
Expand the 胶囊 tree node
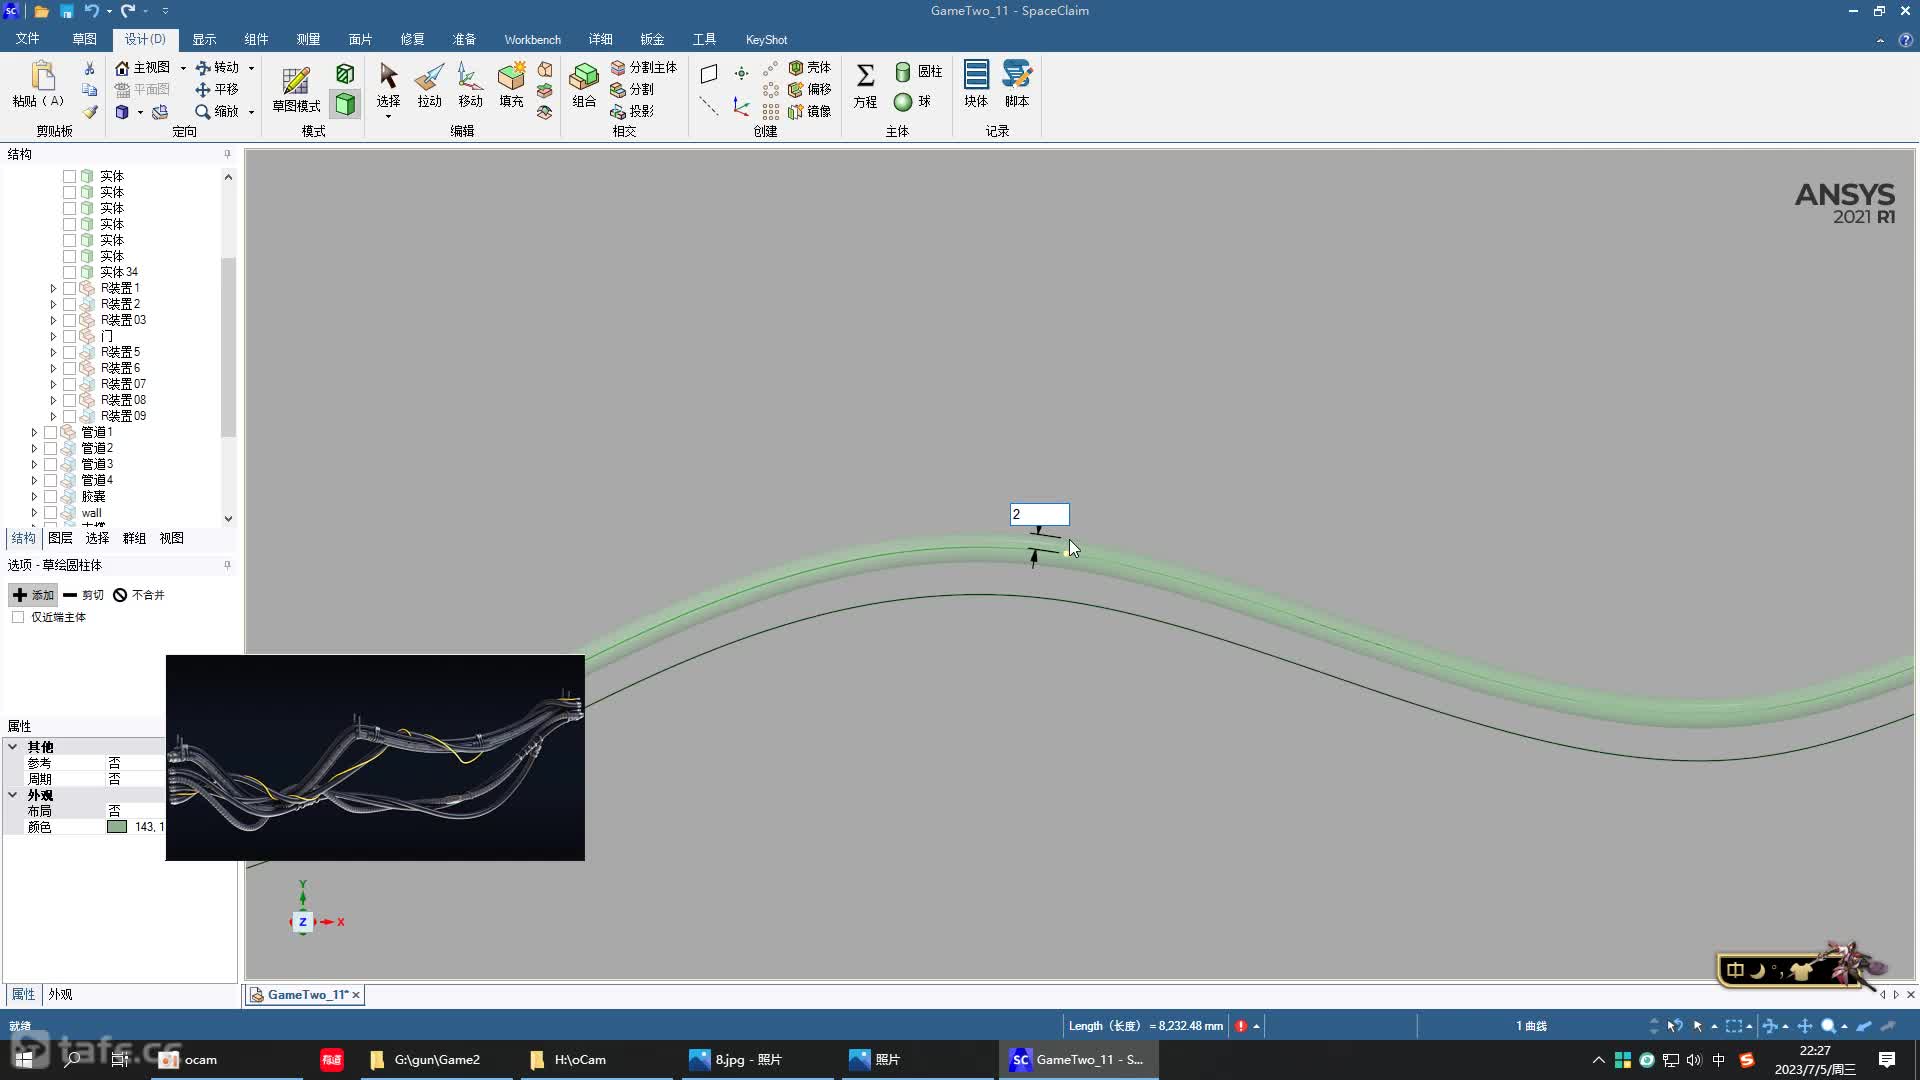pyautogui.click(x=34, y=496)
